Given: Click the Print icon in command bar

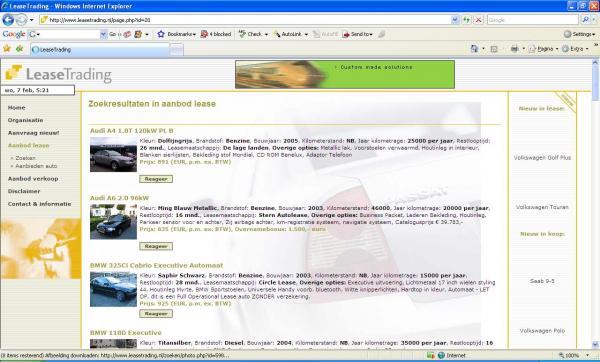Looking at the screenshot, I should 515,49.
